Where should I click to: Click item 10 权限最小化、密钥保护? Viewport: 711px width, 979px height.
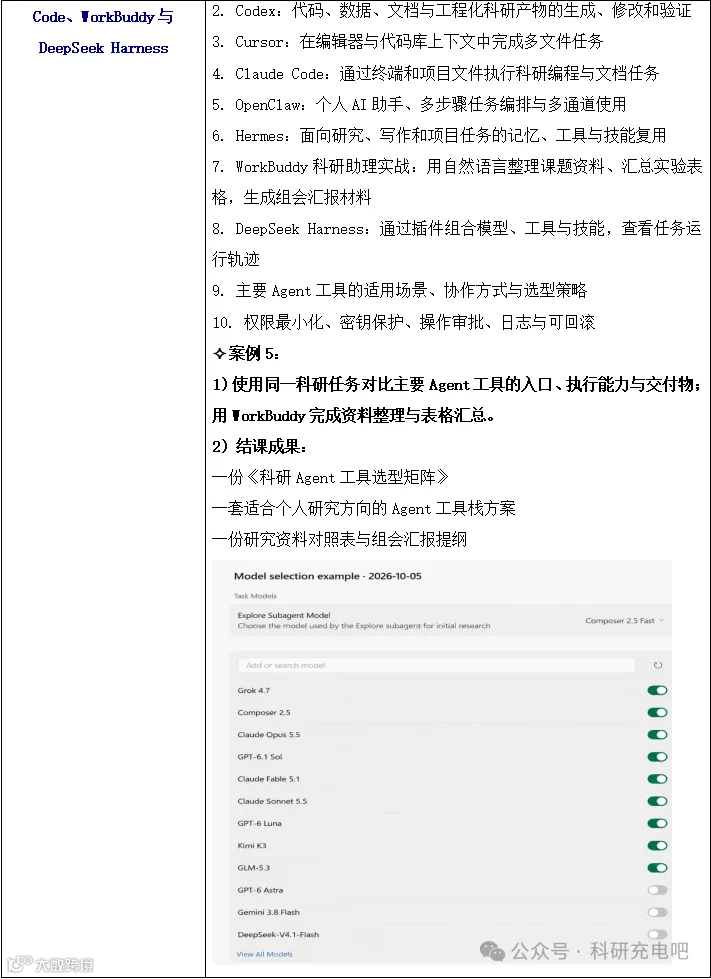coord(403,322)
